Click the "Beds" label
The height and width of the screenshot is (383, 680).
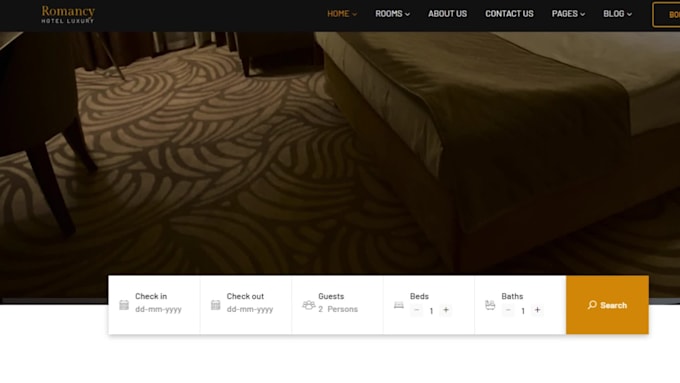419,296
